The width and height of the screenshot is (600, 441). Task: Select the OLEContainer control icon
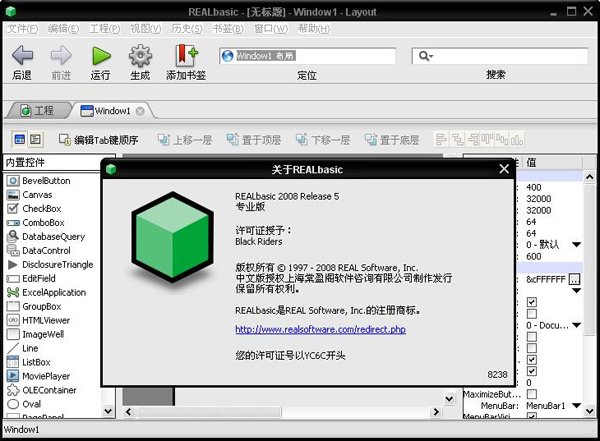tap(13, 390)
